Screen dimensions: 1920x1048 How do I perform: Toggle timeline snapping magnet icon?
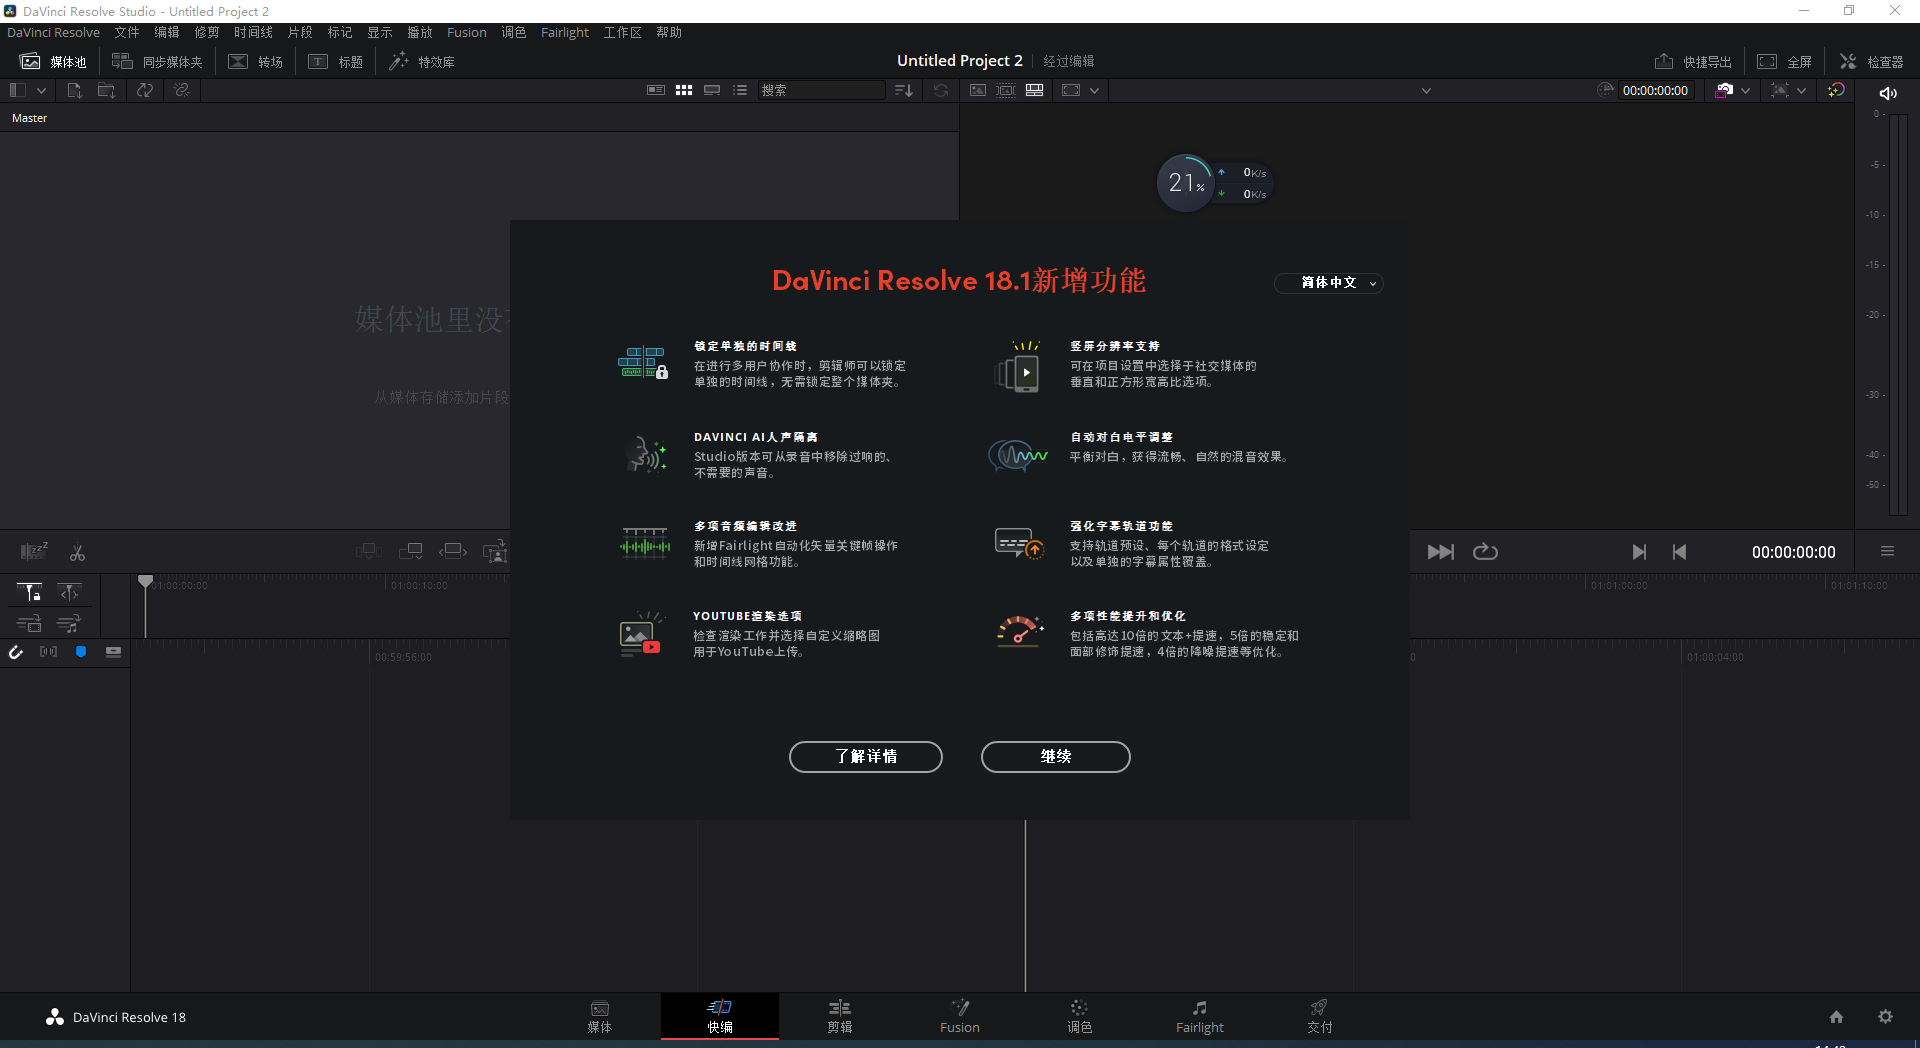(x=15, y=652)
